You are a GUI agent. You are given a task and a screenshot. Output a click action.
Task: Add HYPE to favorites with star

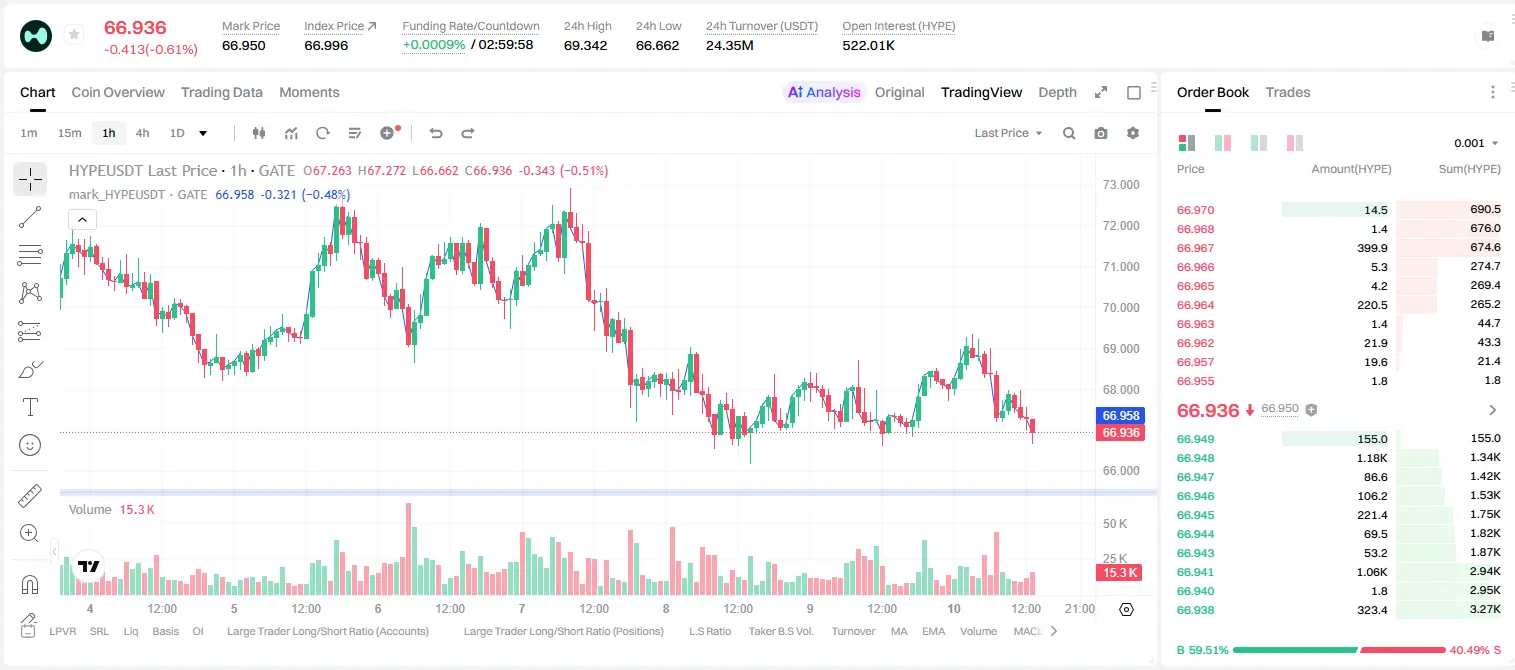[x=74, y=35]
